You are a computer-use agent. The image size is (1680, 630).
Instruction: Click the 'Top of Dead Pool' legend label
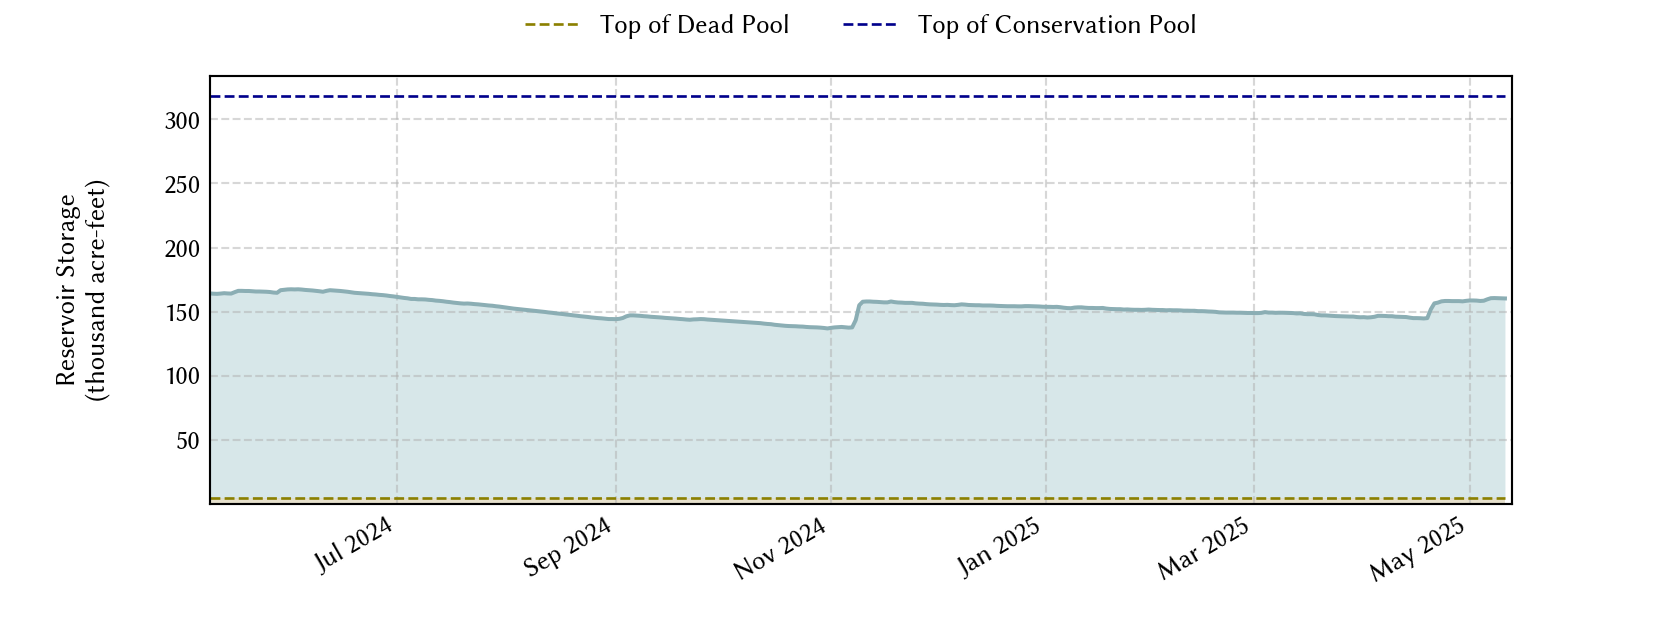point(694,25)
